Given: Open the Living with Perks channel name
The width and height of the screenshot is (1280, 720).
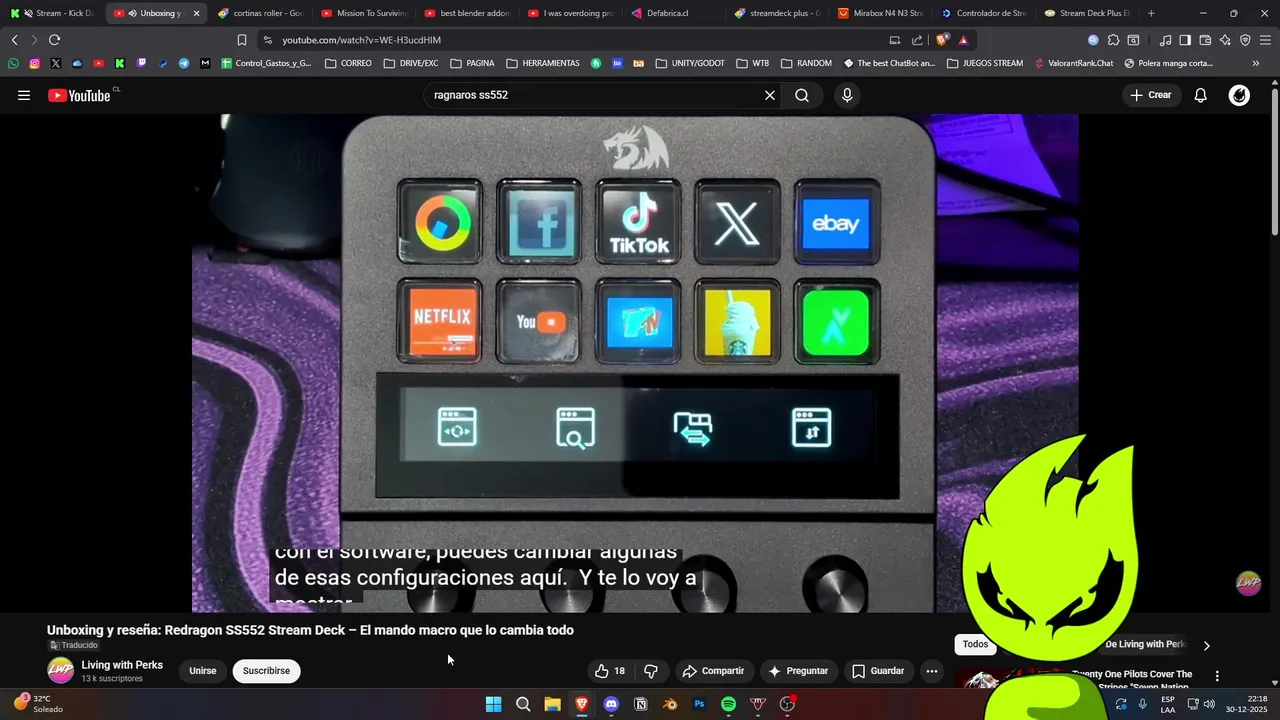Looking at the screenshot, I should pyautogui.click(x=122, y=665).
